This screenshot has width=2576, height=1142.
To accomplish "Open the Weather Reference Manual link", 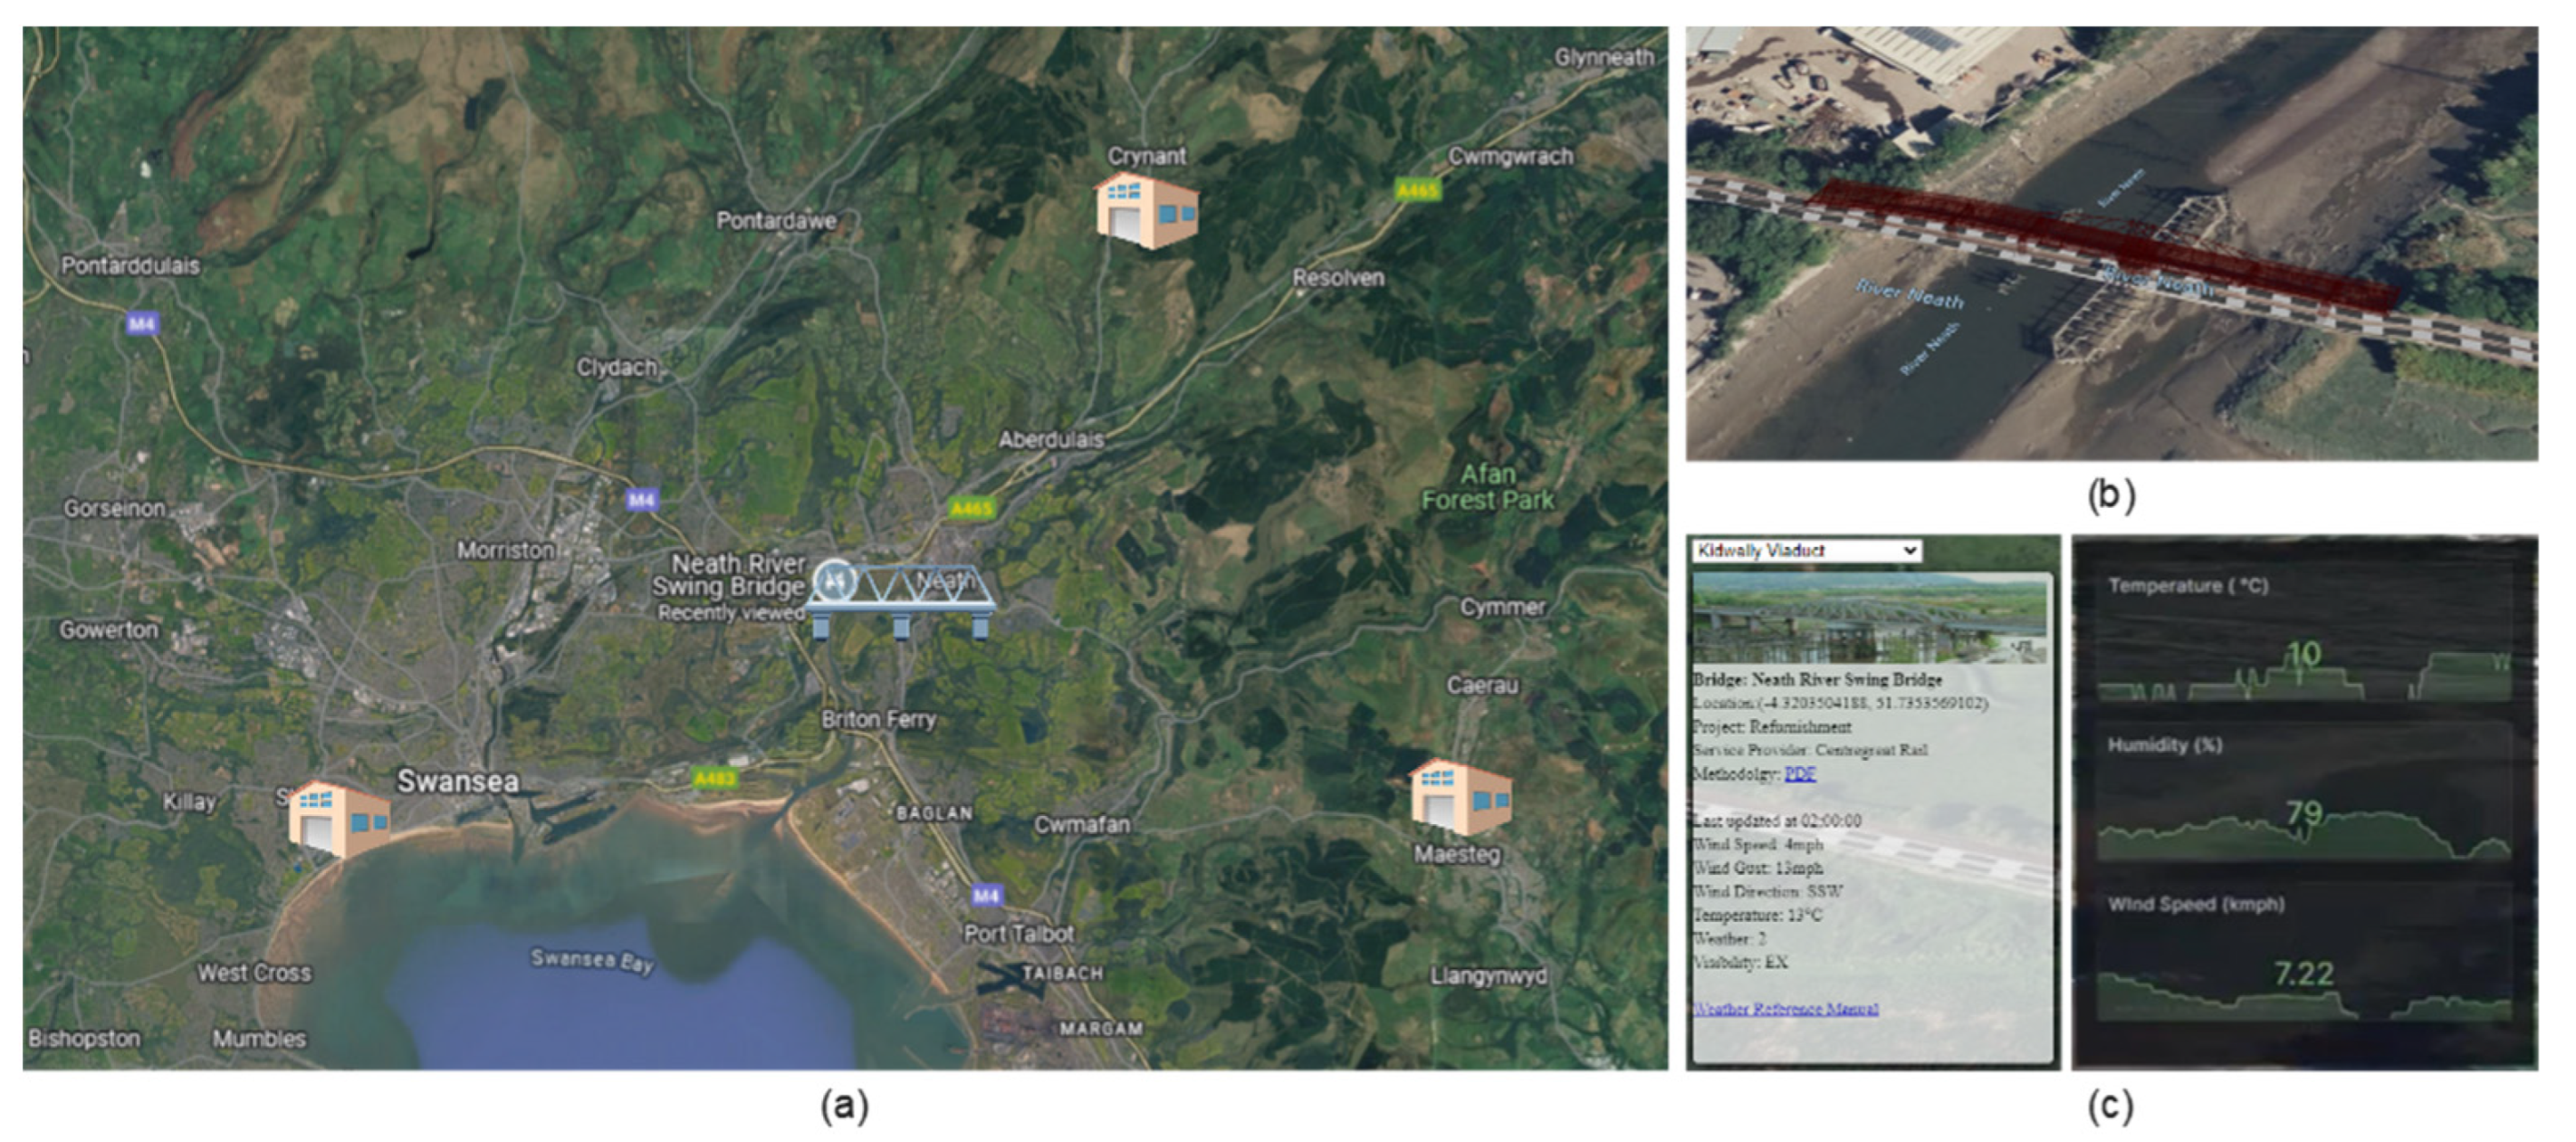I will [x=1785, y=1008].
